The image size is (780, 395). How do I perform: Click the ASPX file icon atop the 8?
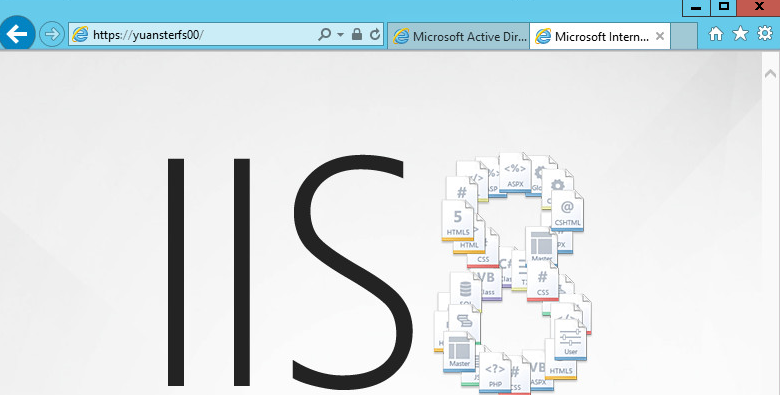coord(515,173)
